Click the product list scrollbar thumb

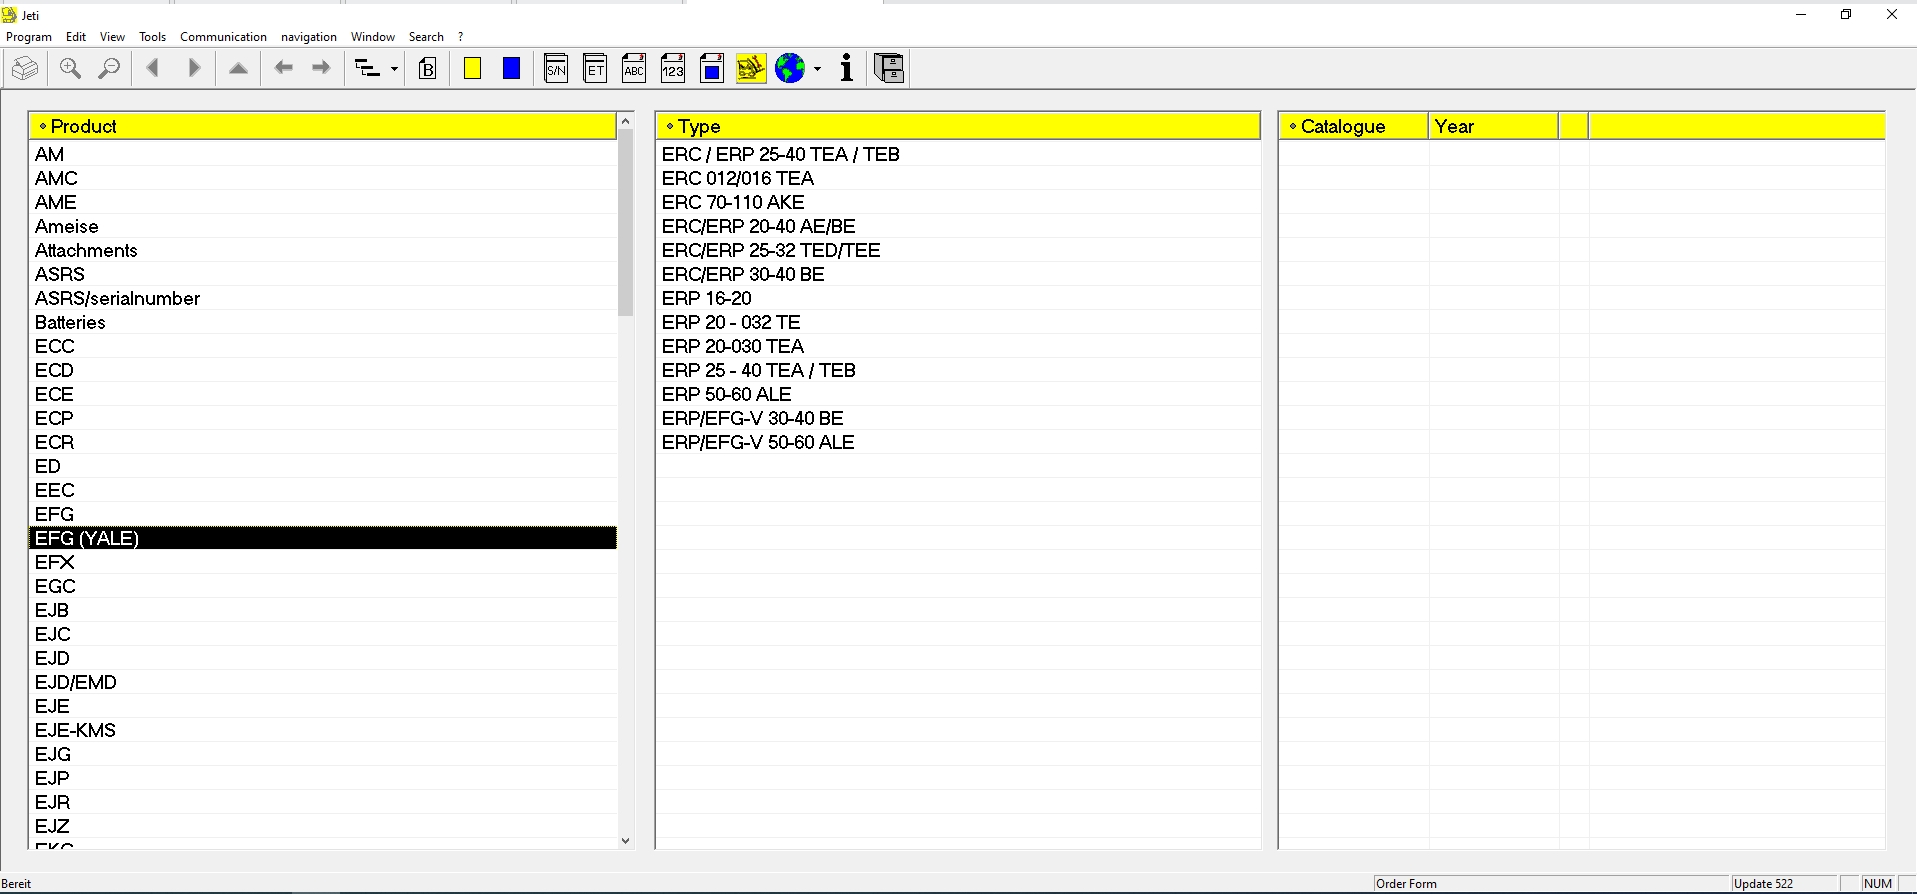[626, 222]
